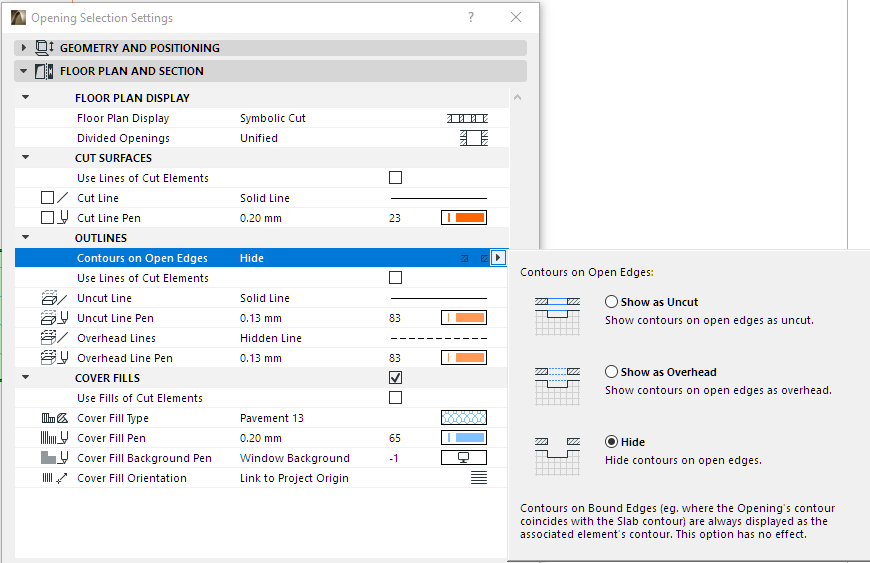Click the Cover Fill Pen number 65
Viewport: 870px width, 563px height.
394,438
